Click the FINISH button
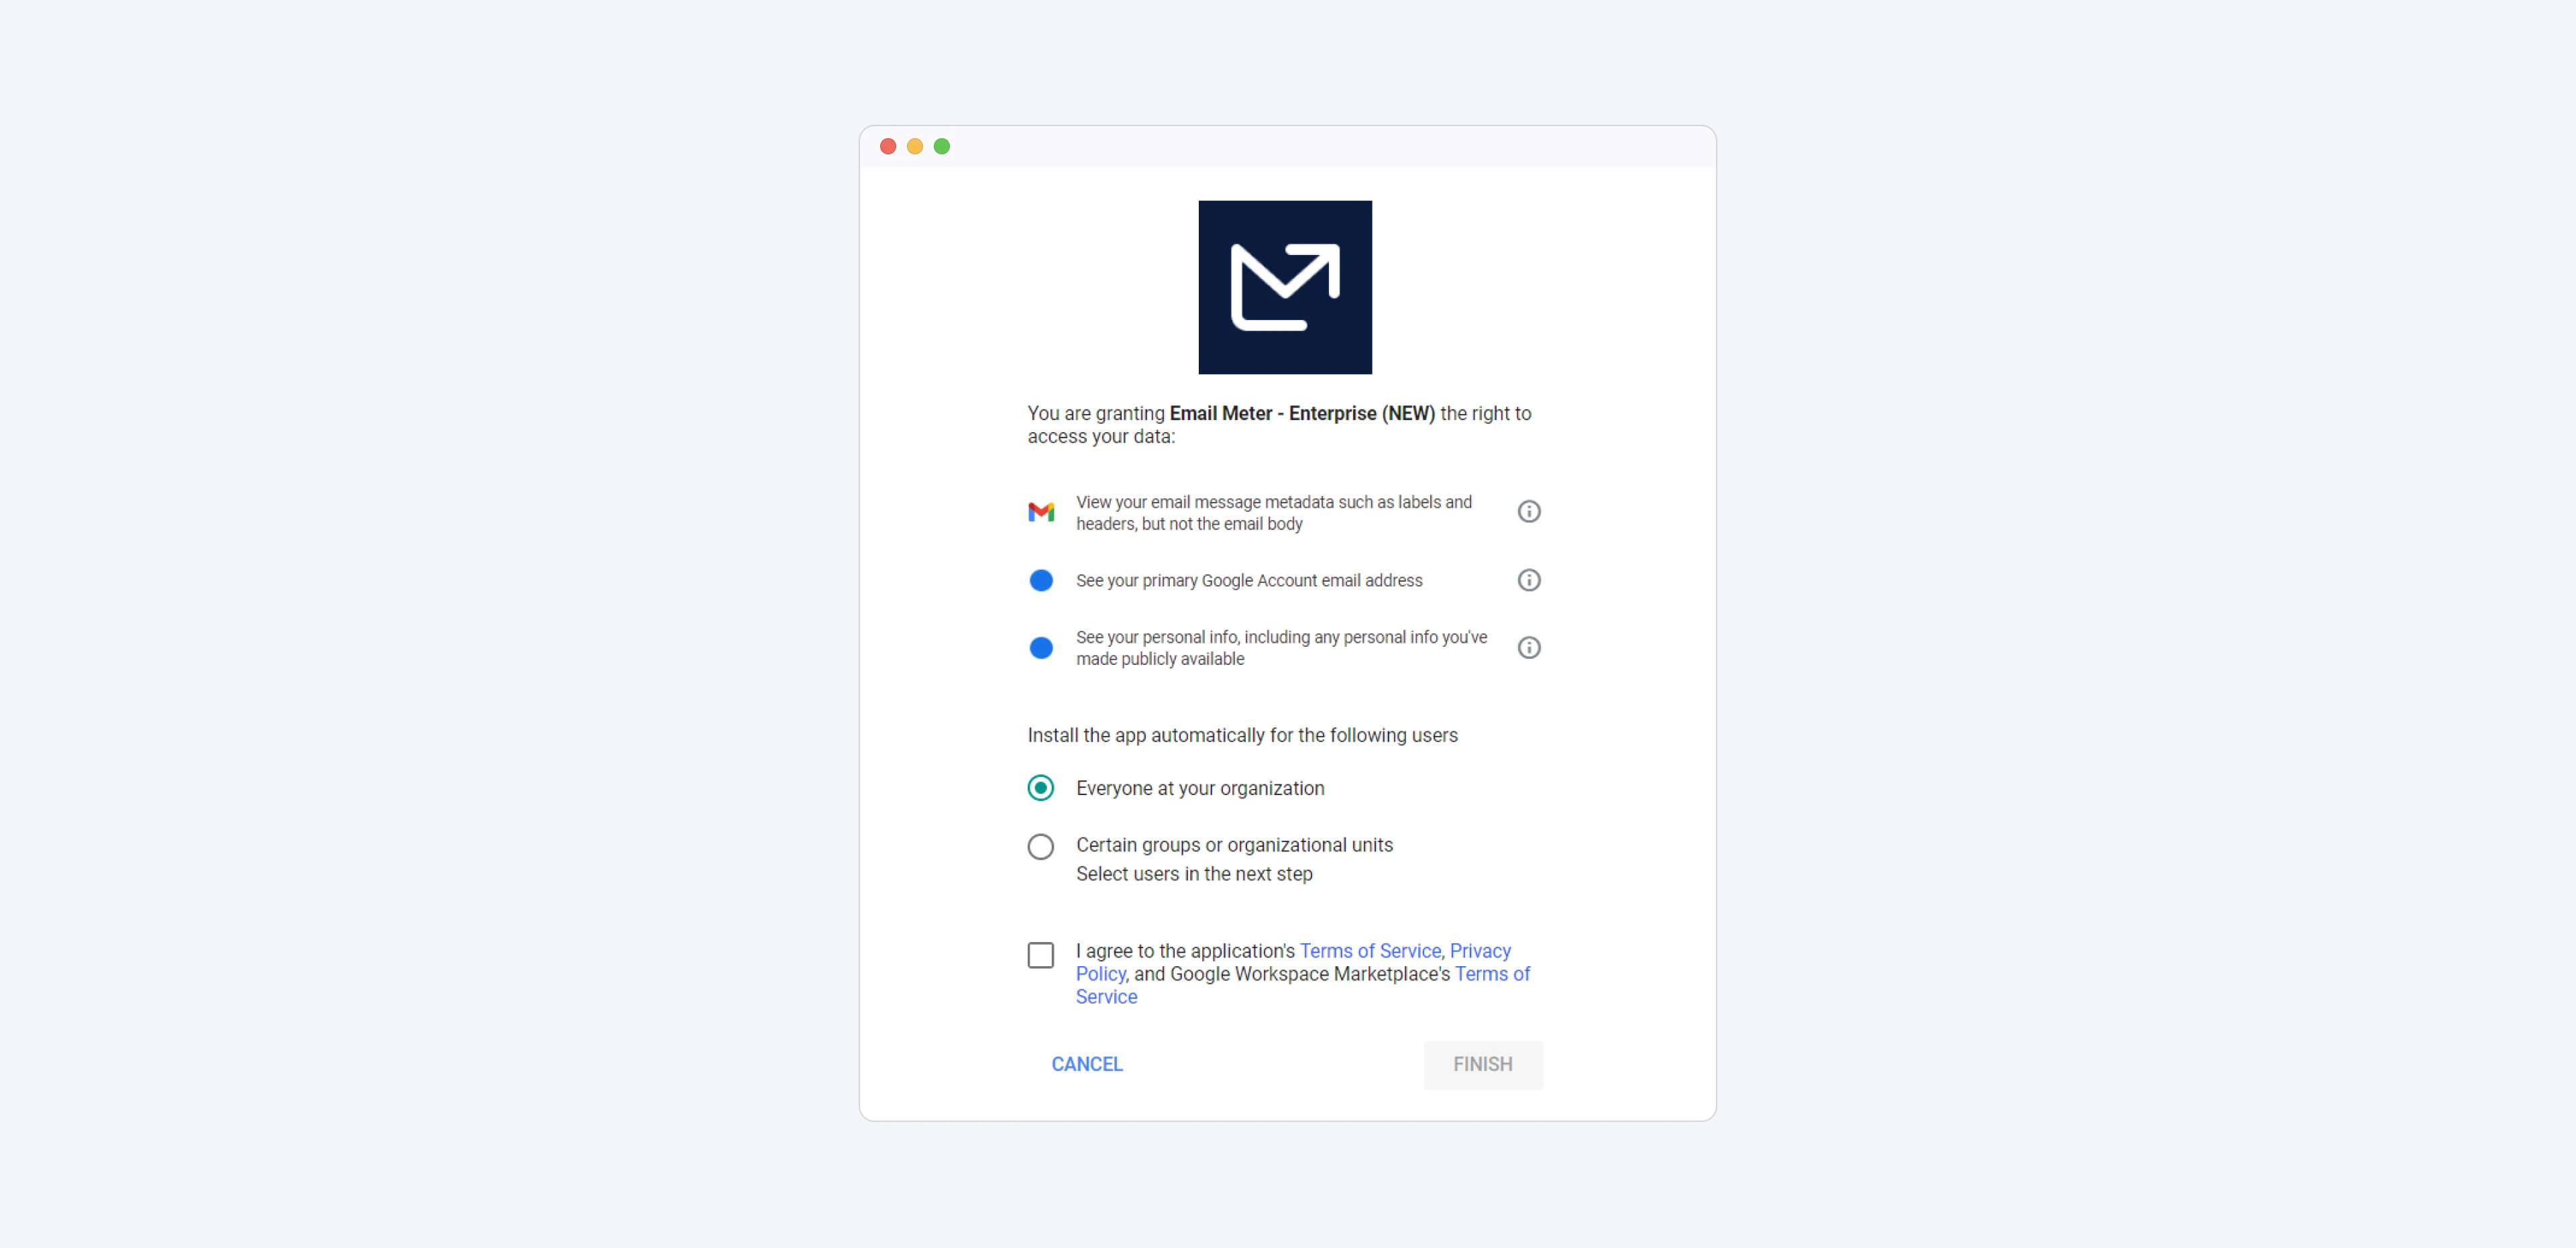Viewport: 2576px width, 1248px height. click(1483, 1064)
